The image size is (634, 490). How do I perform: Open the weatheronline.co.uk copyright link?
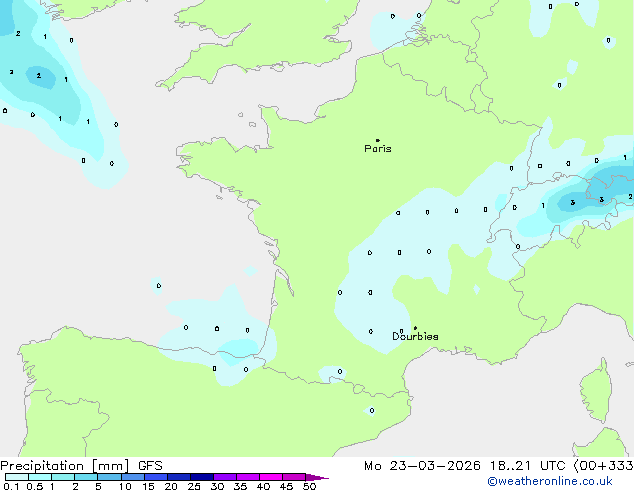[x=550, y=481]
